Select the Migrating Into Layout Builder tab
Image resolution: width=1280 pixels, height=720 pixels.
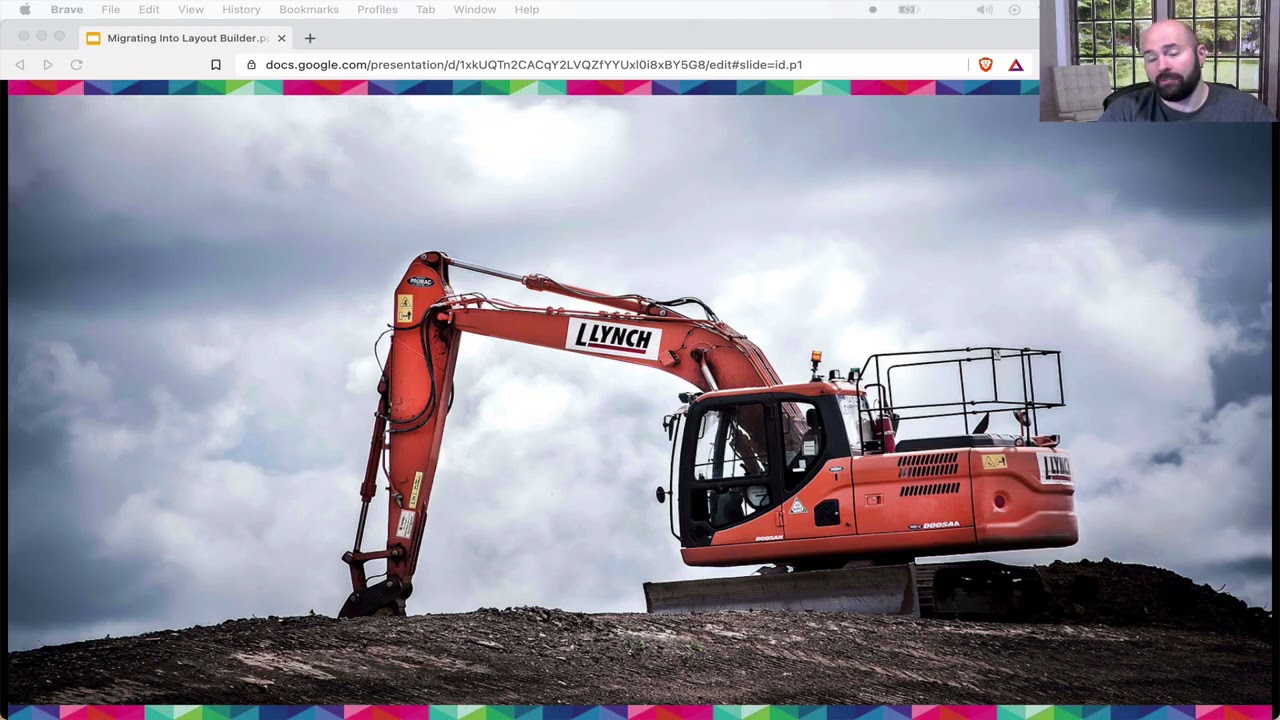188,38
